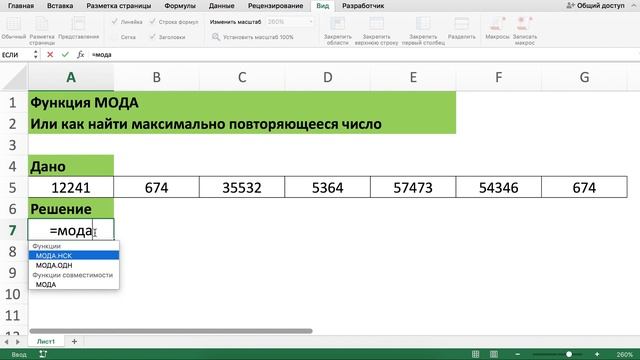This screenshot has width=640, height=360.
Task: Click the horizontal scrollbar
Action: click(171, 331)
